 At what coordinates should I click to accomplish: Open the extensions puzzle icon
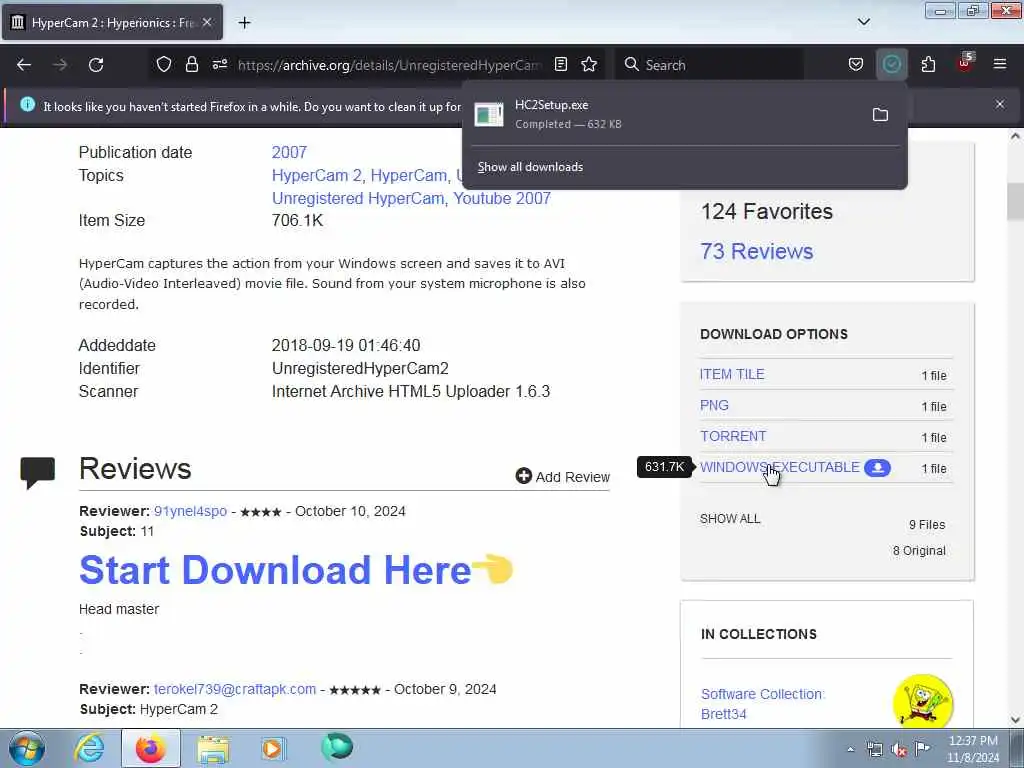pyautogui.click(x=928, y=64)
